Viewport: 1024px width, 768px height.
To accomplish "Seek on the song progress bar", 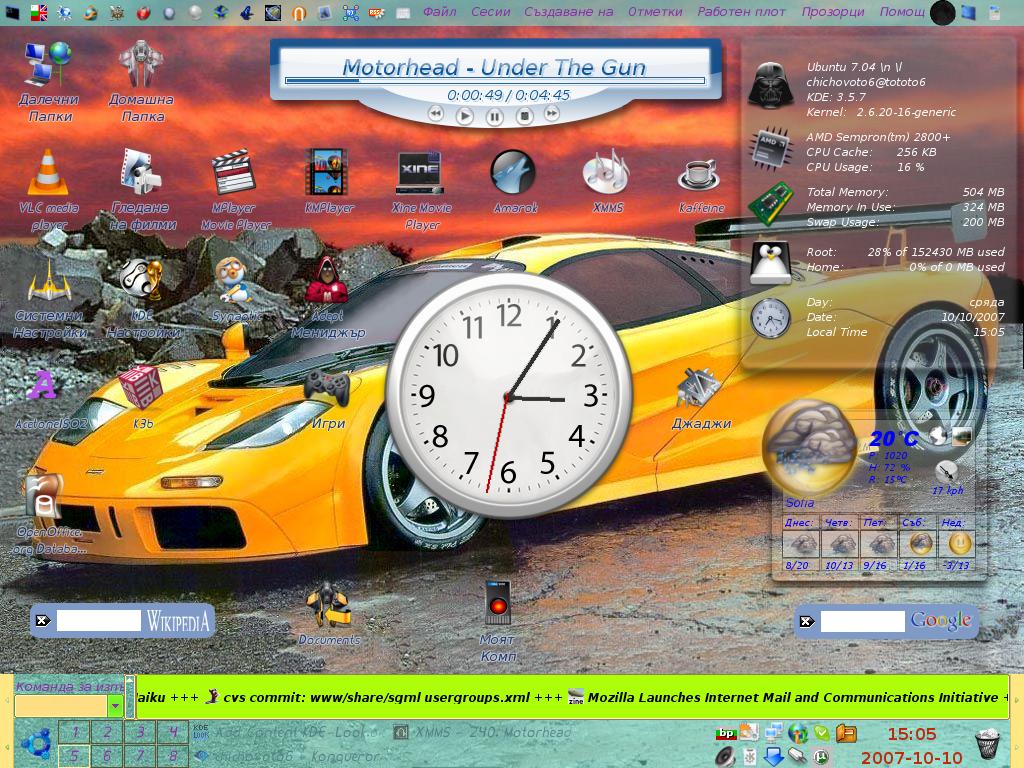I will tap(495, 81).
